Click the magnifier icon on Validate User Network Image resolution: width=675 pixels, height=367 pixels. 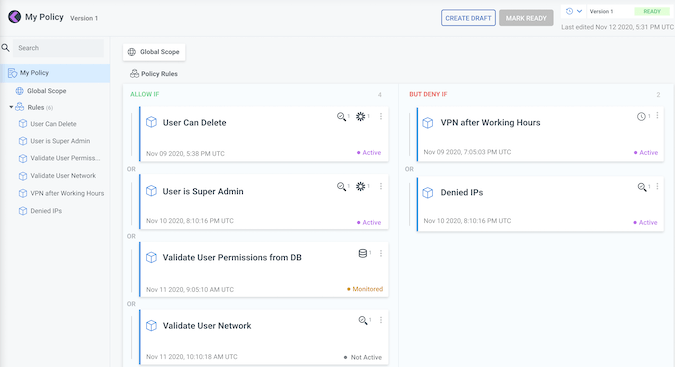point(363,320)
